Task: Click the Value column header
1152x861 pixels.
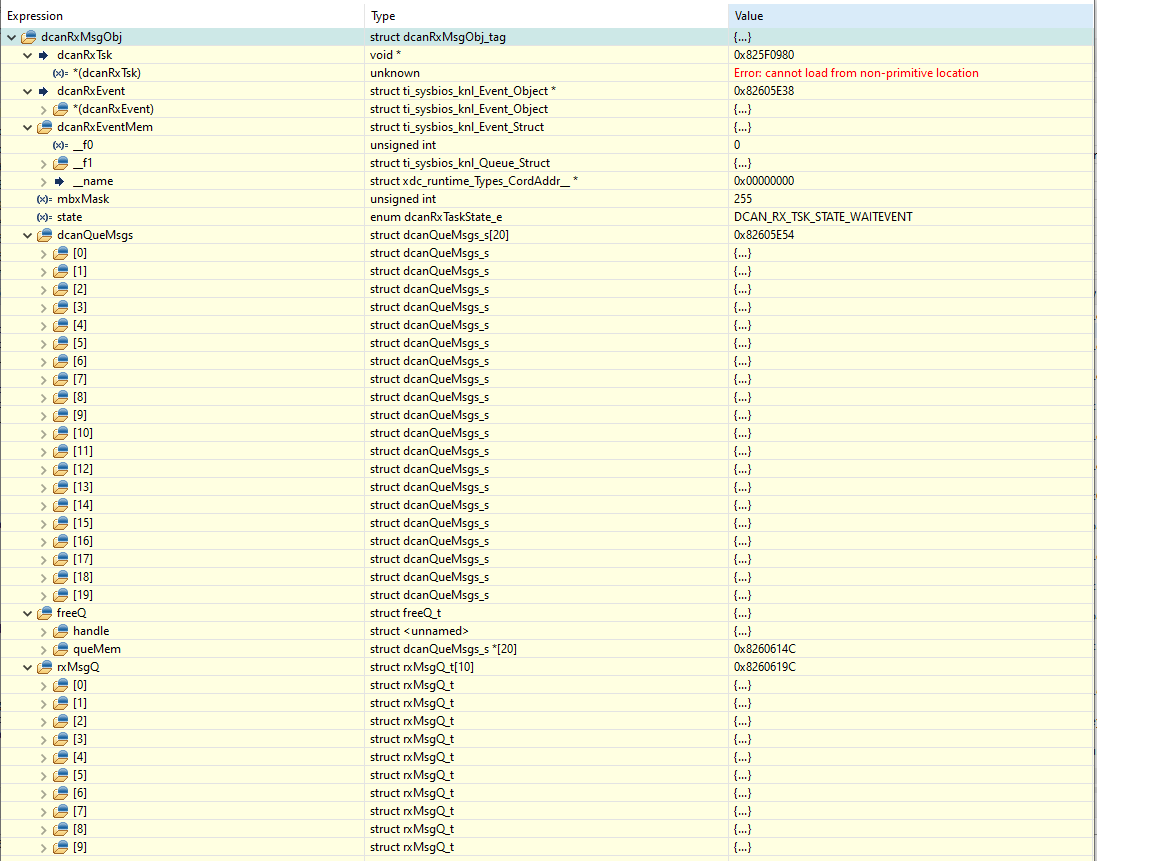Action: point(911,15)
